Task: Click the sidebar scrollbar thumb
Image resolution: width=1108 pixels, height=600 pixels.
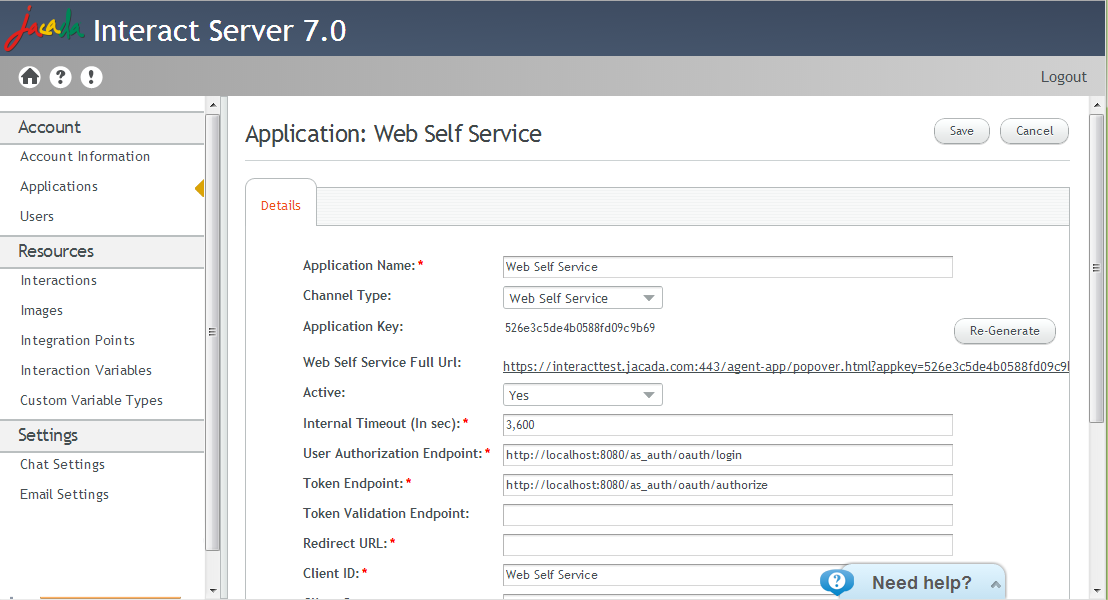Action: (213, 331)
